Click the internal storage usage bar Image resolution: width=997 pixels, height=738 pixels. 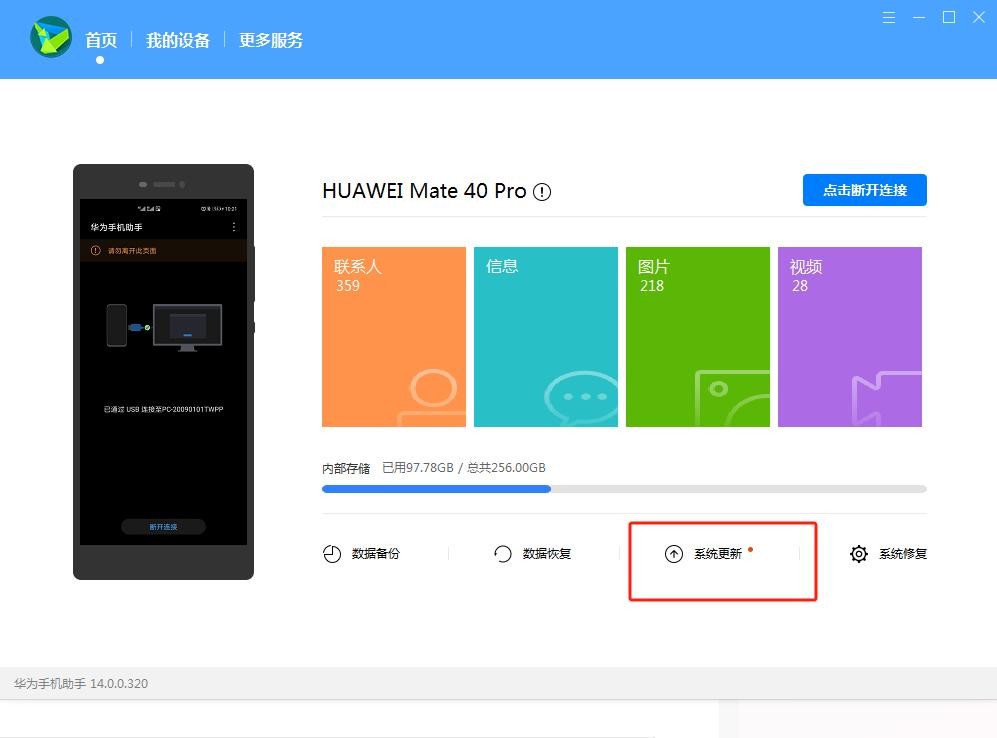tap(624, 489)
